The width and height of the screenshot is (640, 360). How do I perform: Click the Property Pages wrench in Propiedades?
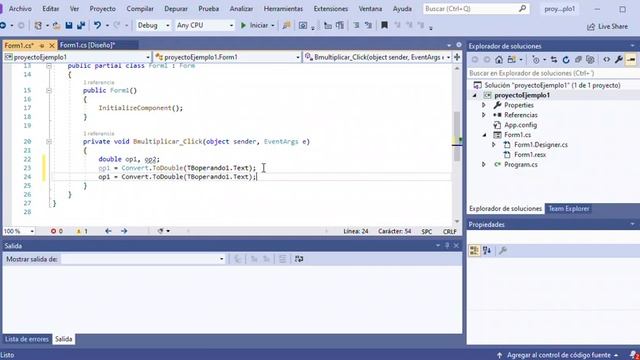[503, 251]
